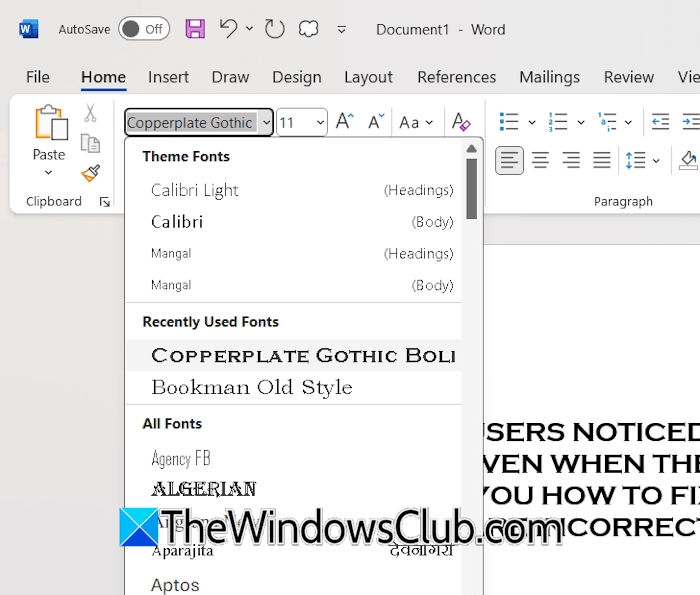Open the Change Case Aa menu

(416, 122)
